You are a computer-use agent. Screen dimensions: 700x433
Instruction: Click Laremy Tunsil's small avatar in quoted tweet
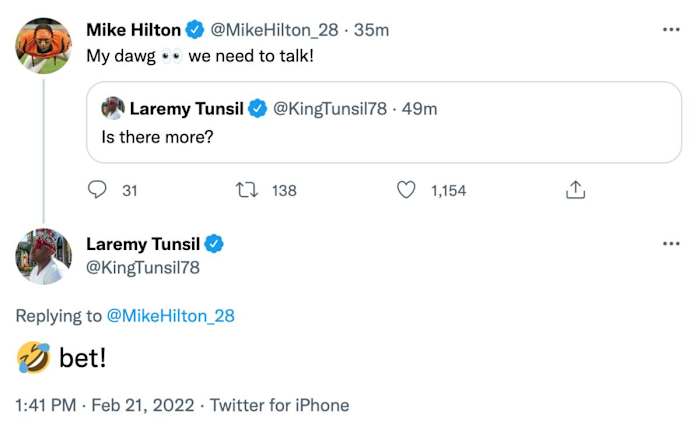[x=113, y=108]
